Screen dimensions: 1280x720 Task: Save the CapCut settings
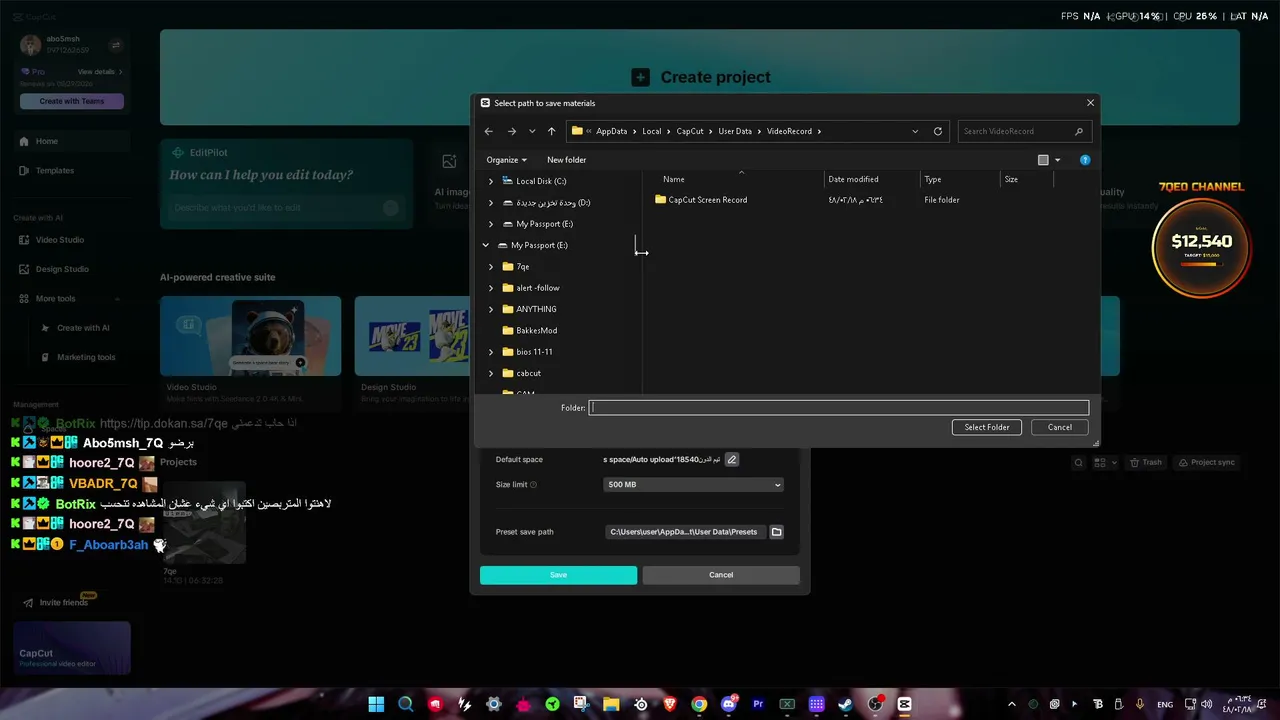[x=558, y=575]
